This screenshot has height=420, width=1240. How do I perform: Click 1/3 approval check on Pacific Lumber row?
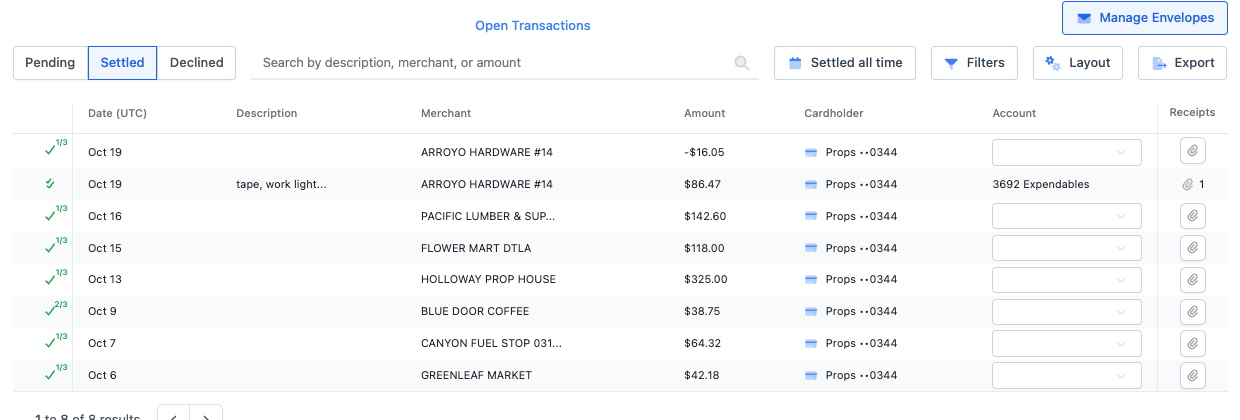click(x=55, y=214)
